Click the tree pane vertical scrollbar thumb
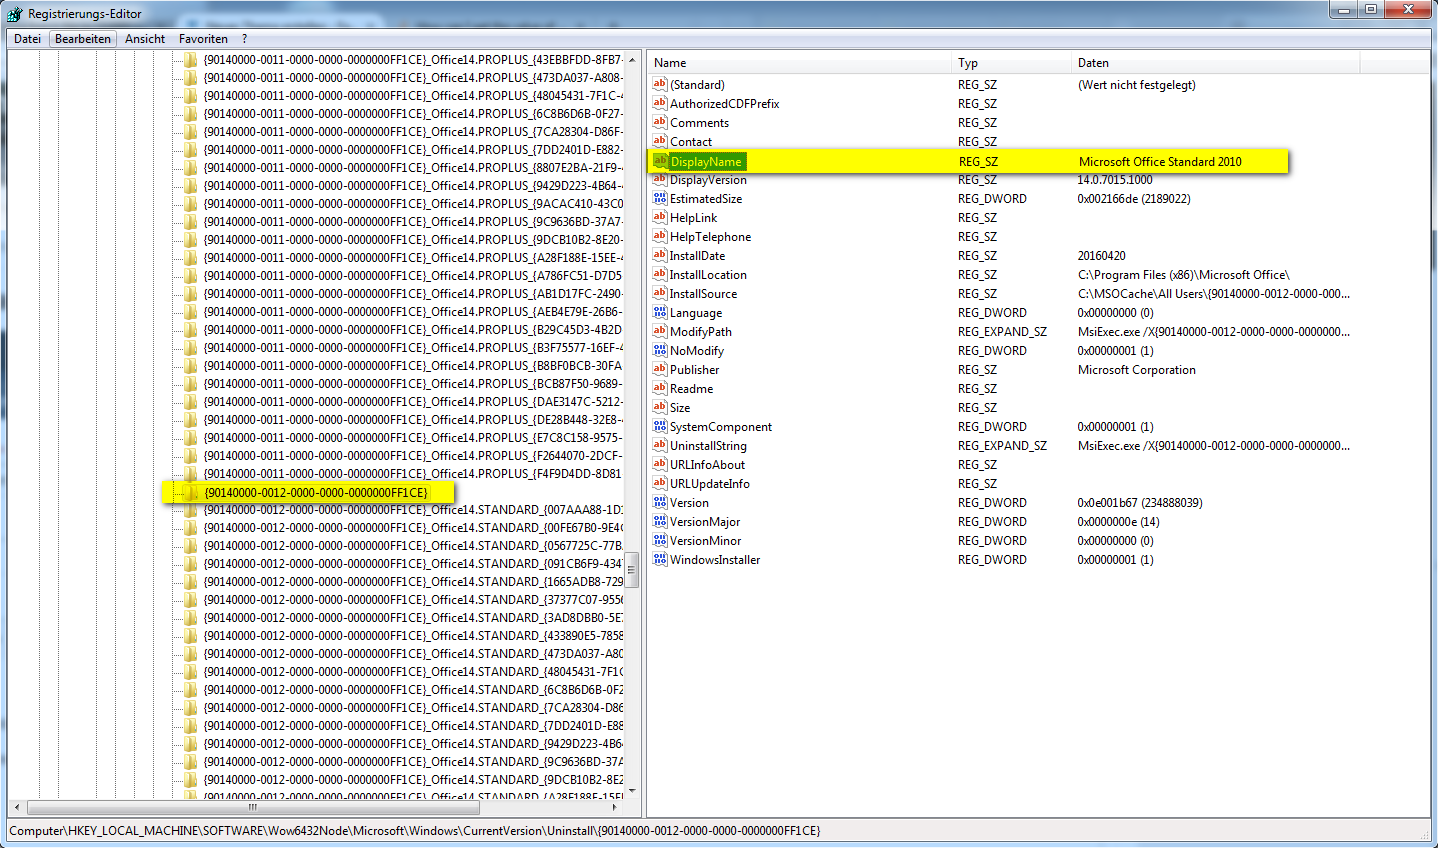This screenshot has width=1438, height=848. point(632,569)
